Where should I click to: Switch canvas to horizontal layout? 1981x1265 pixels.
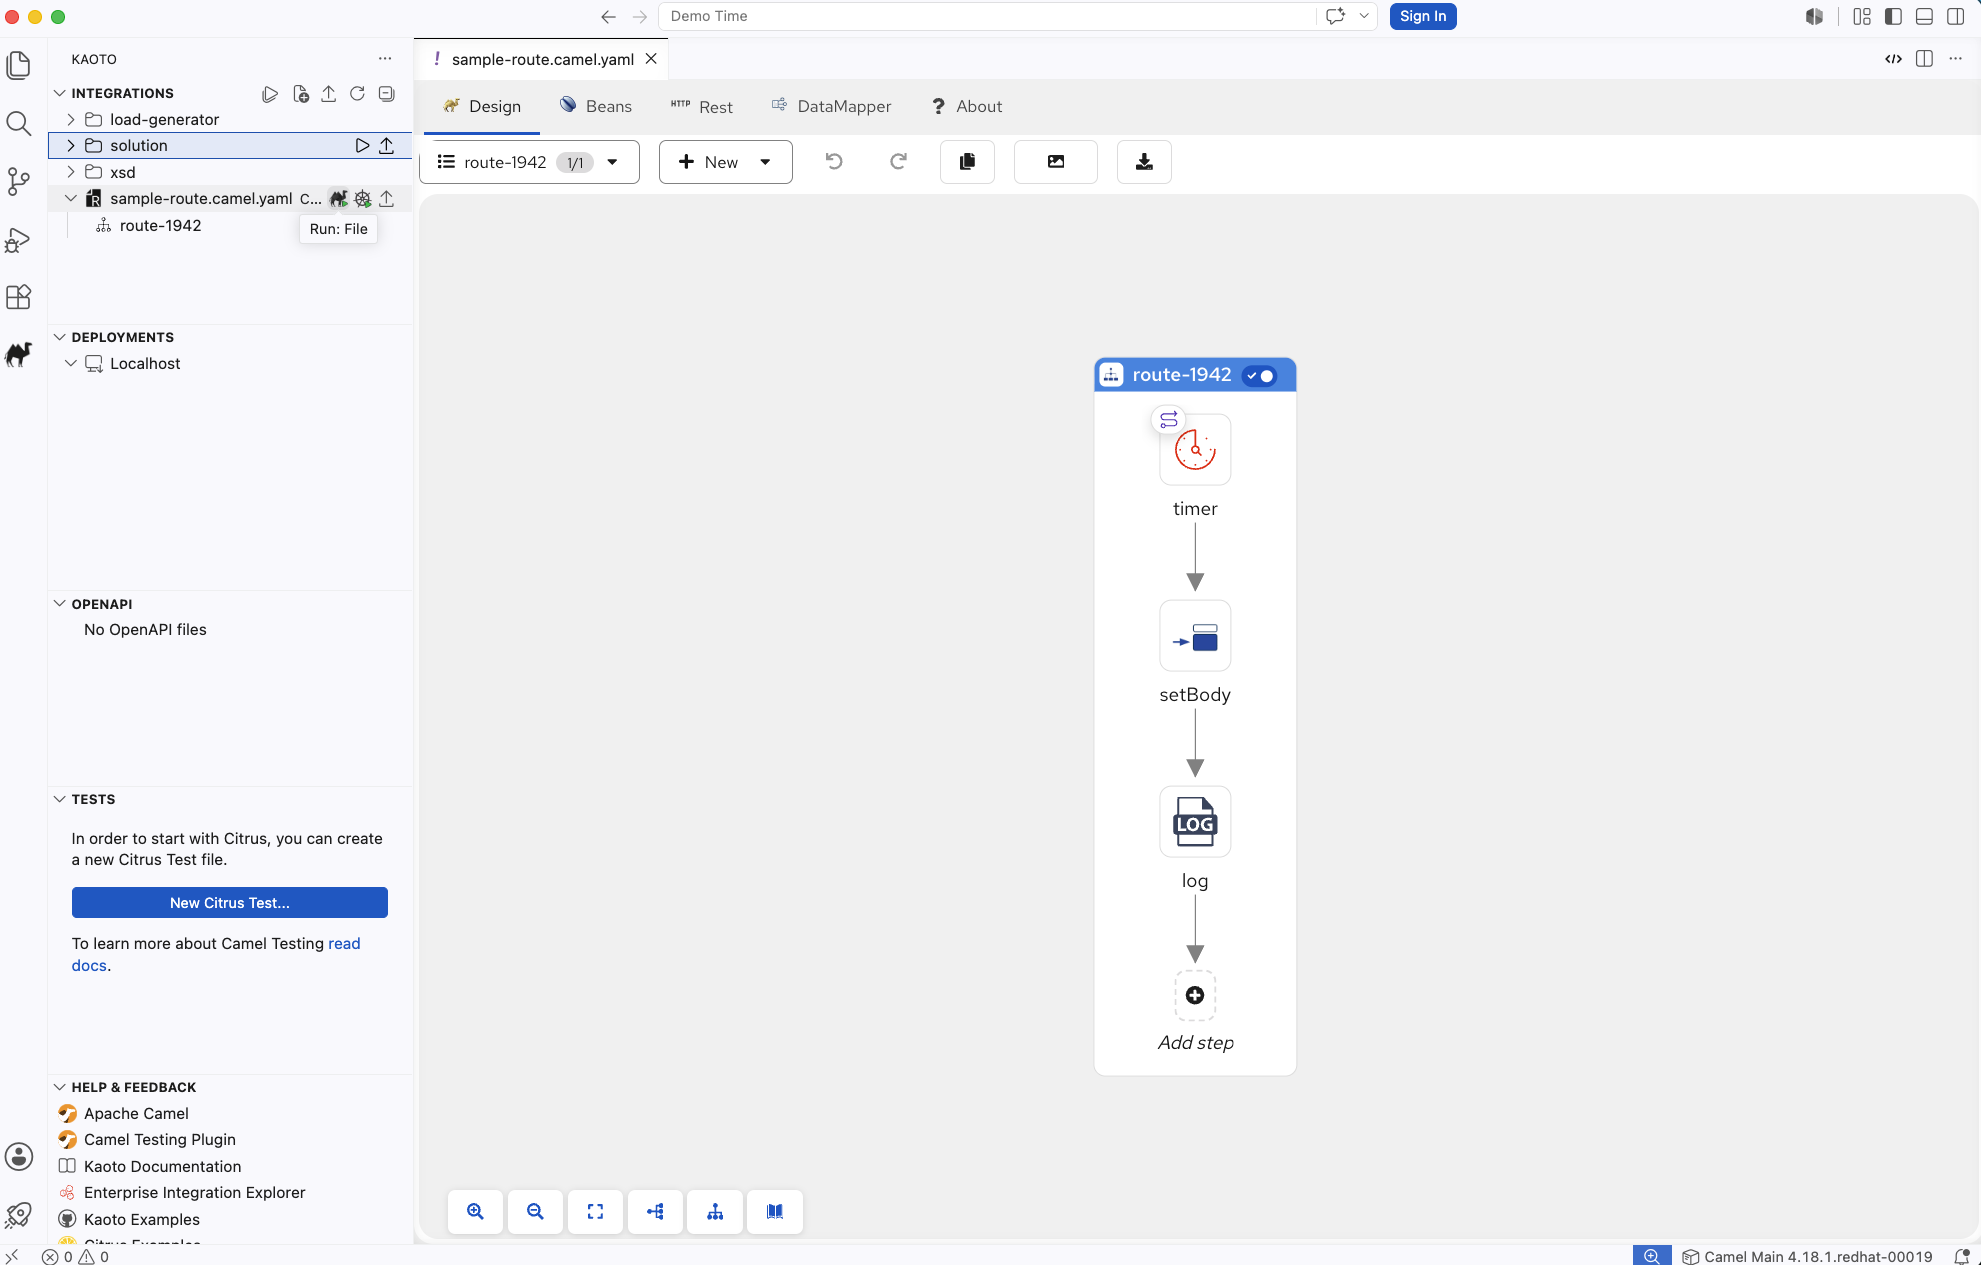coord(655,1212)
